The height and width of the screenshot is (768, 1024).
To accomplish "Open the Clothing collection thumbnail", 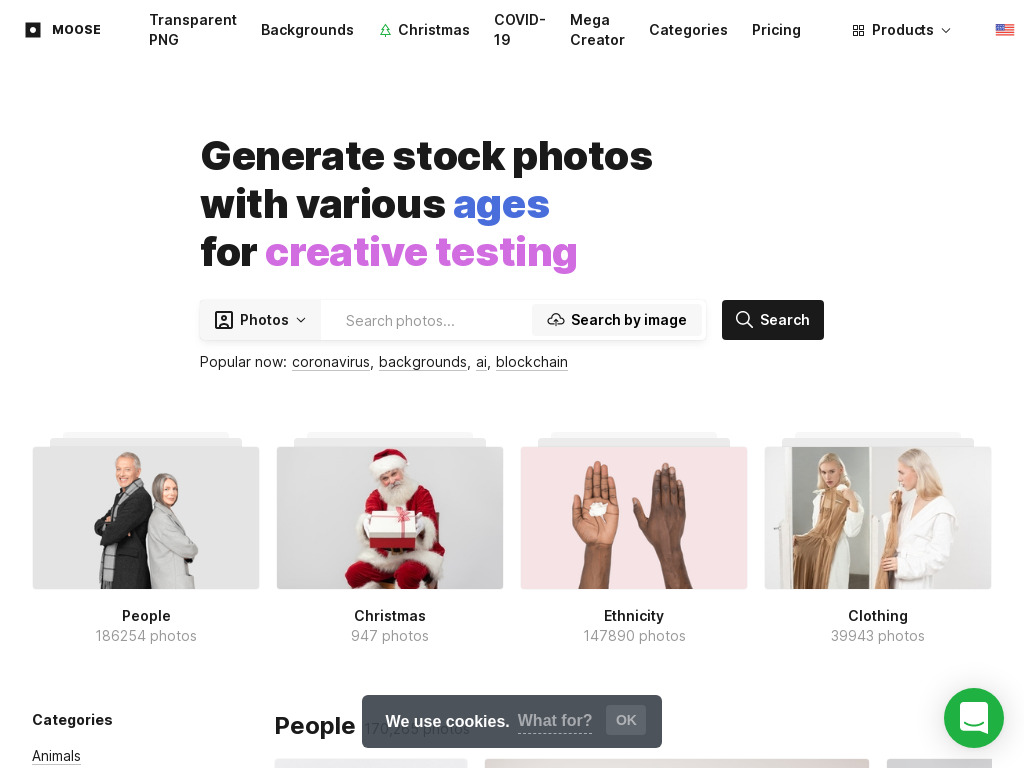I will (x=878, y=517).
